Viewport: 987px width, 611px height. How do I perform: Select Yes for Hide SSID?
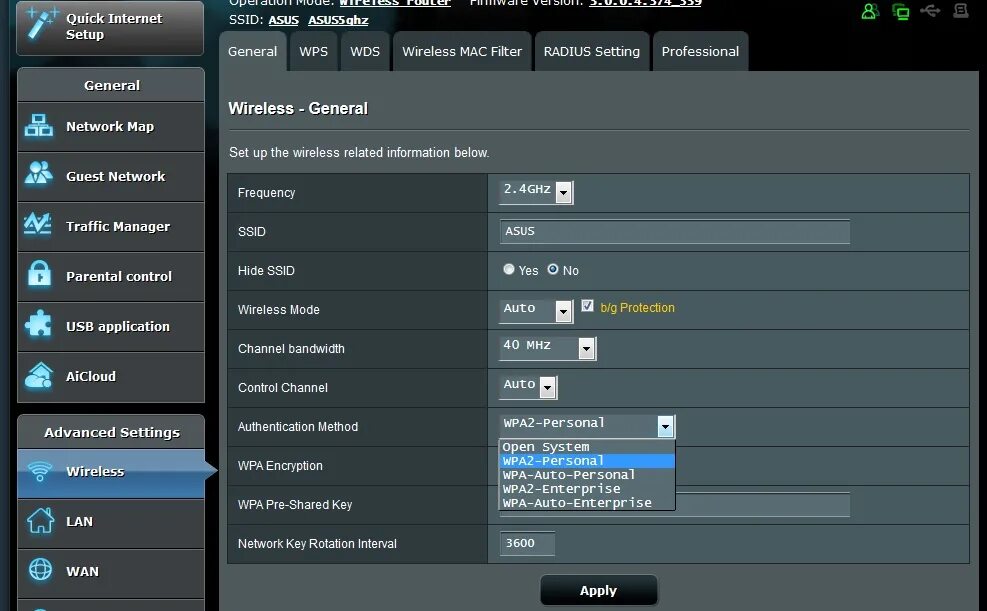(509, 269)
